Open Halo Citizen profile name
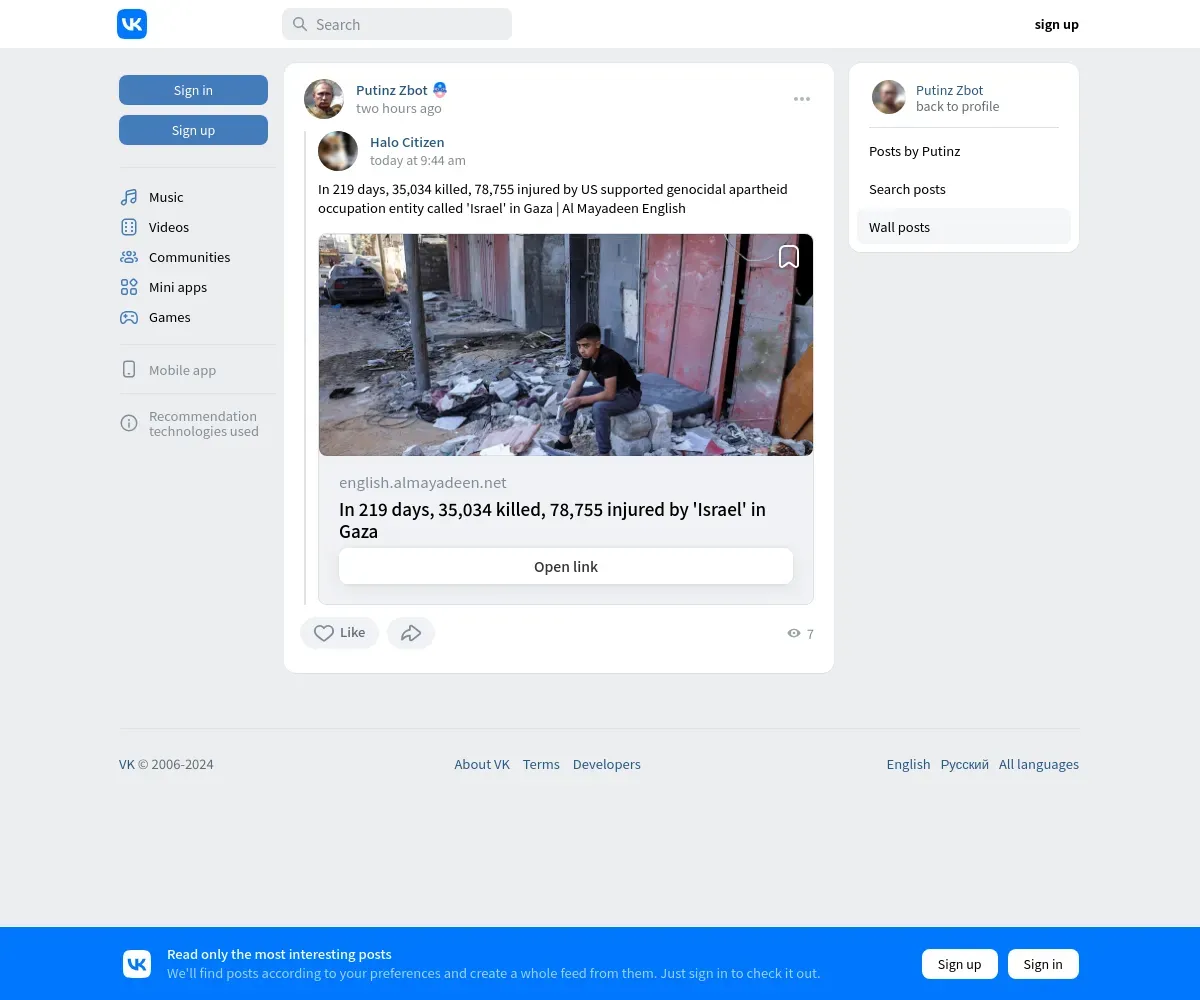This screenshot has height=1000, width=1200. coord(407,142)
